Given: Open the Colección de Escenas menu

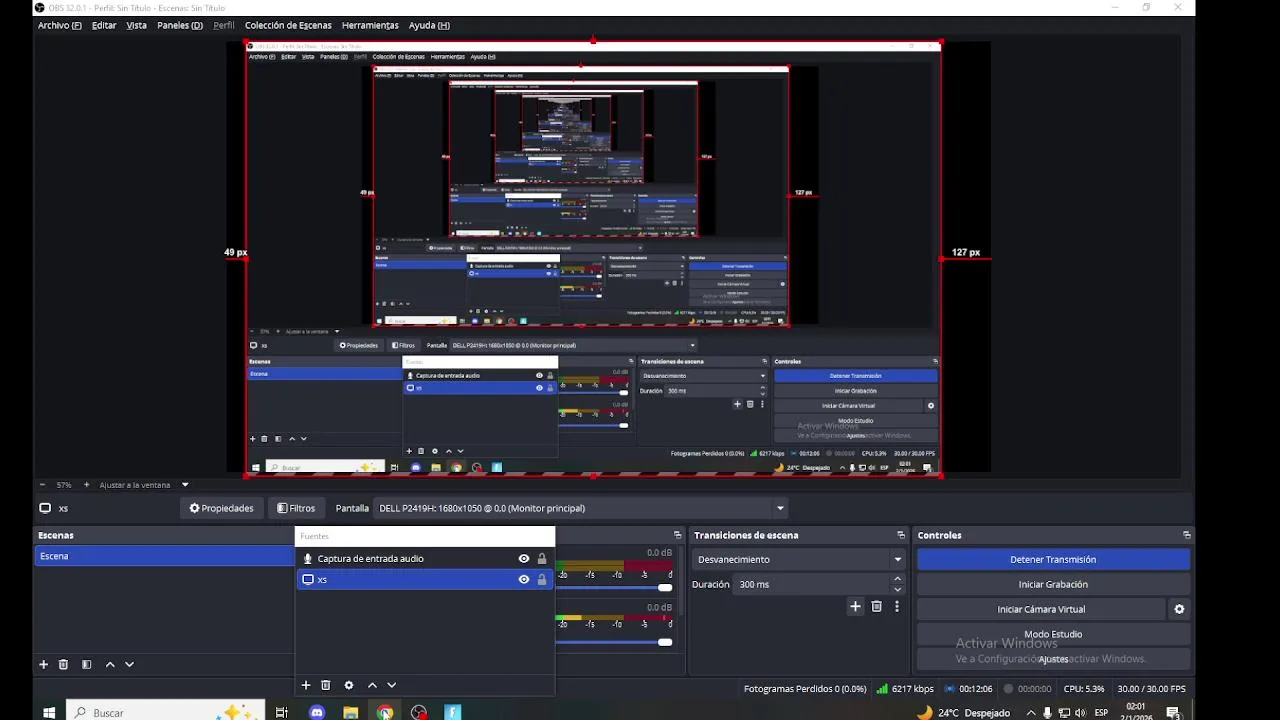Looking at the screenshot, I should tap(288, 25).
